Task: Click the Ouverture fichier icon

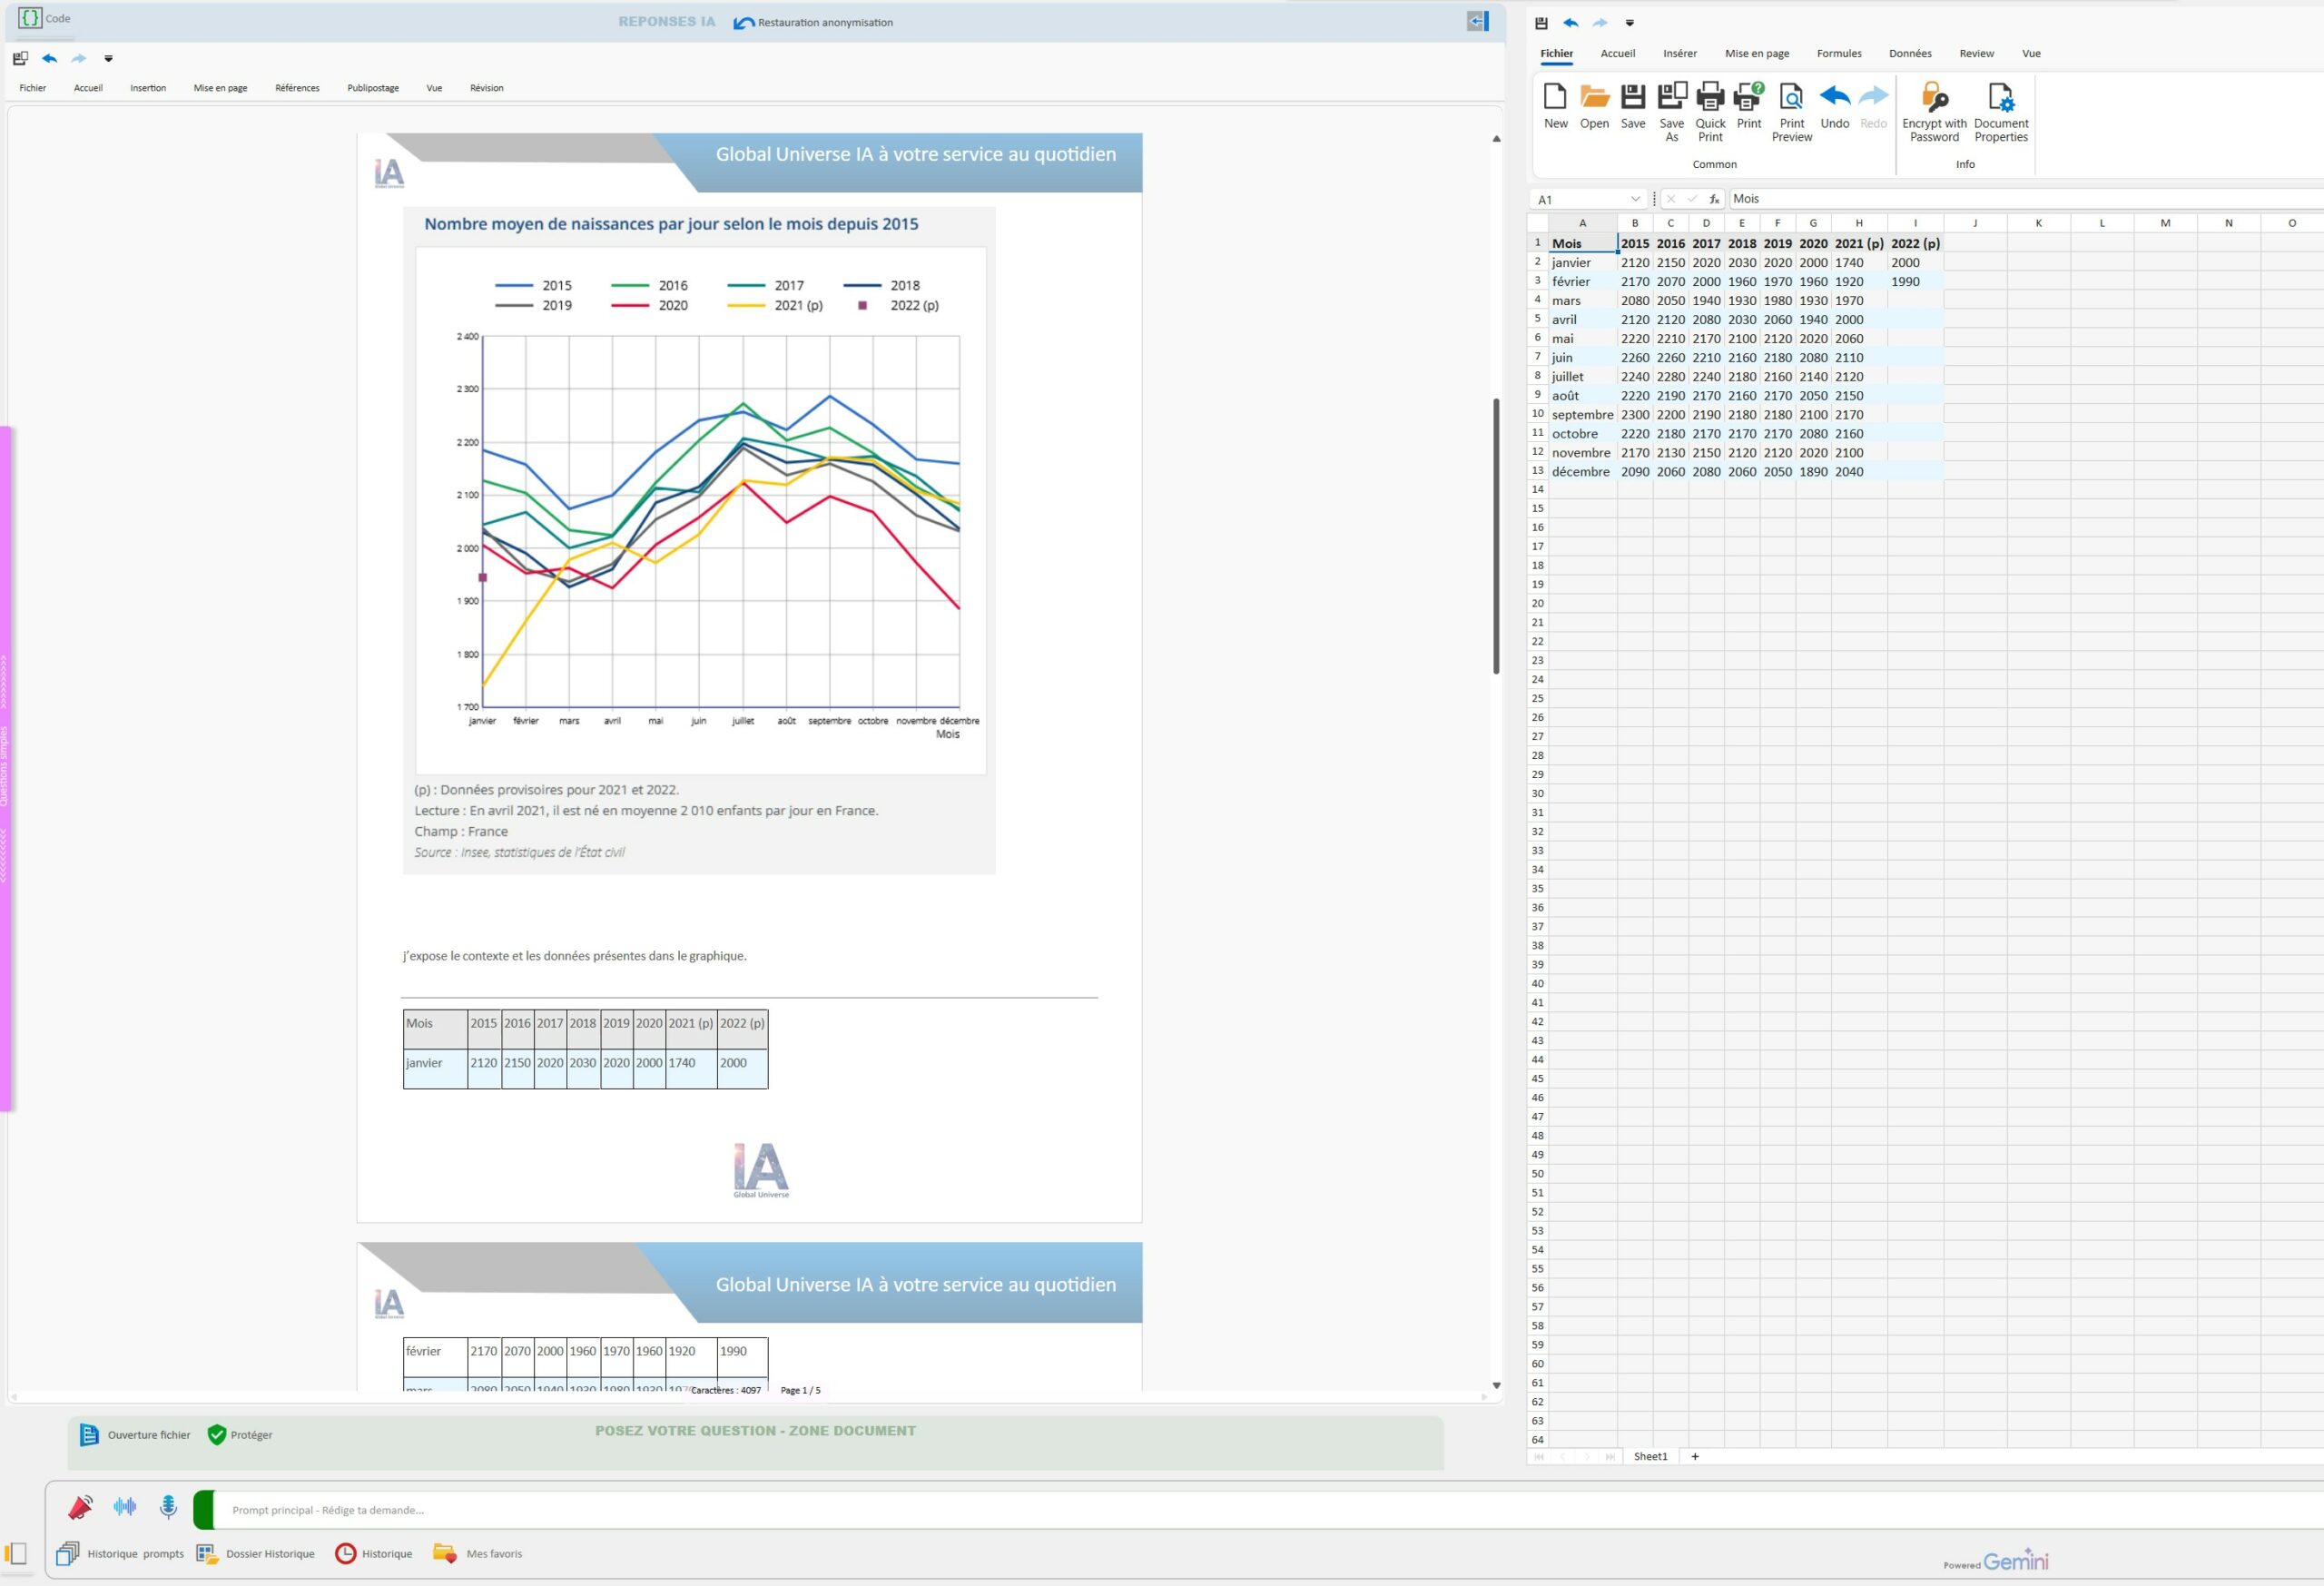Action: tap(89, 1435)
